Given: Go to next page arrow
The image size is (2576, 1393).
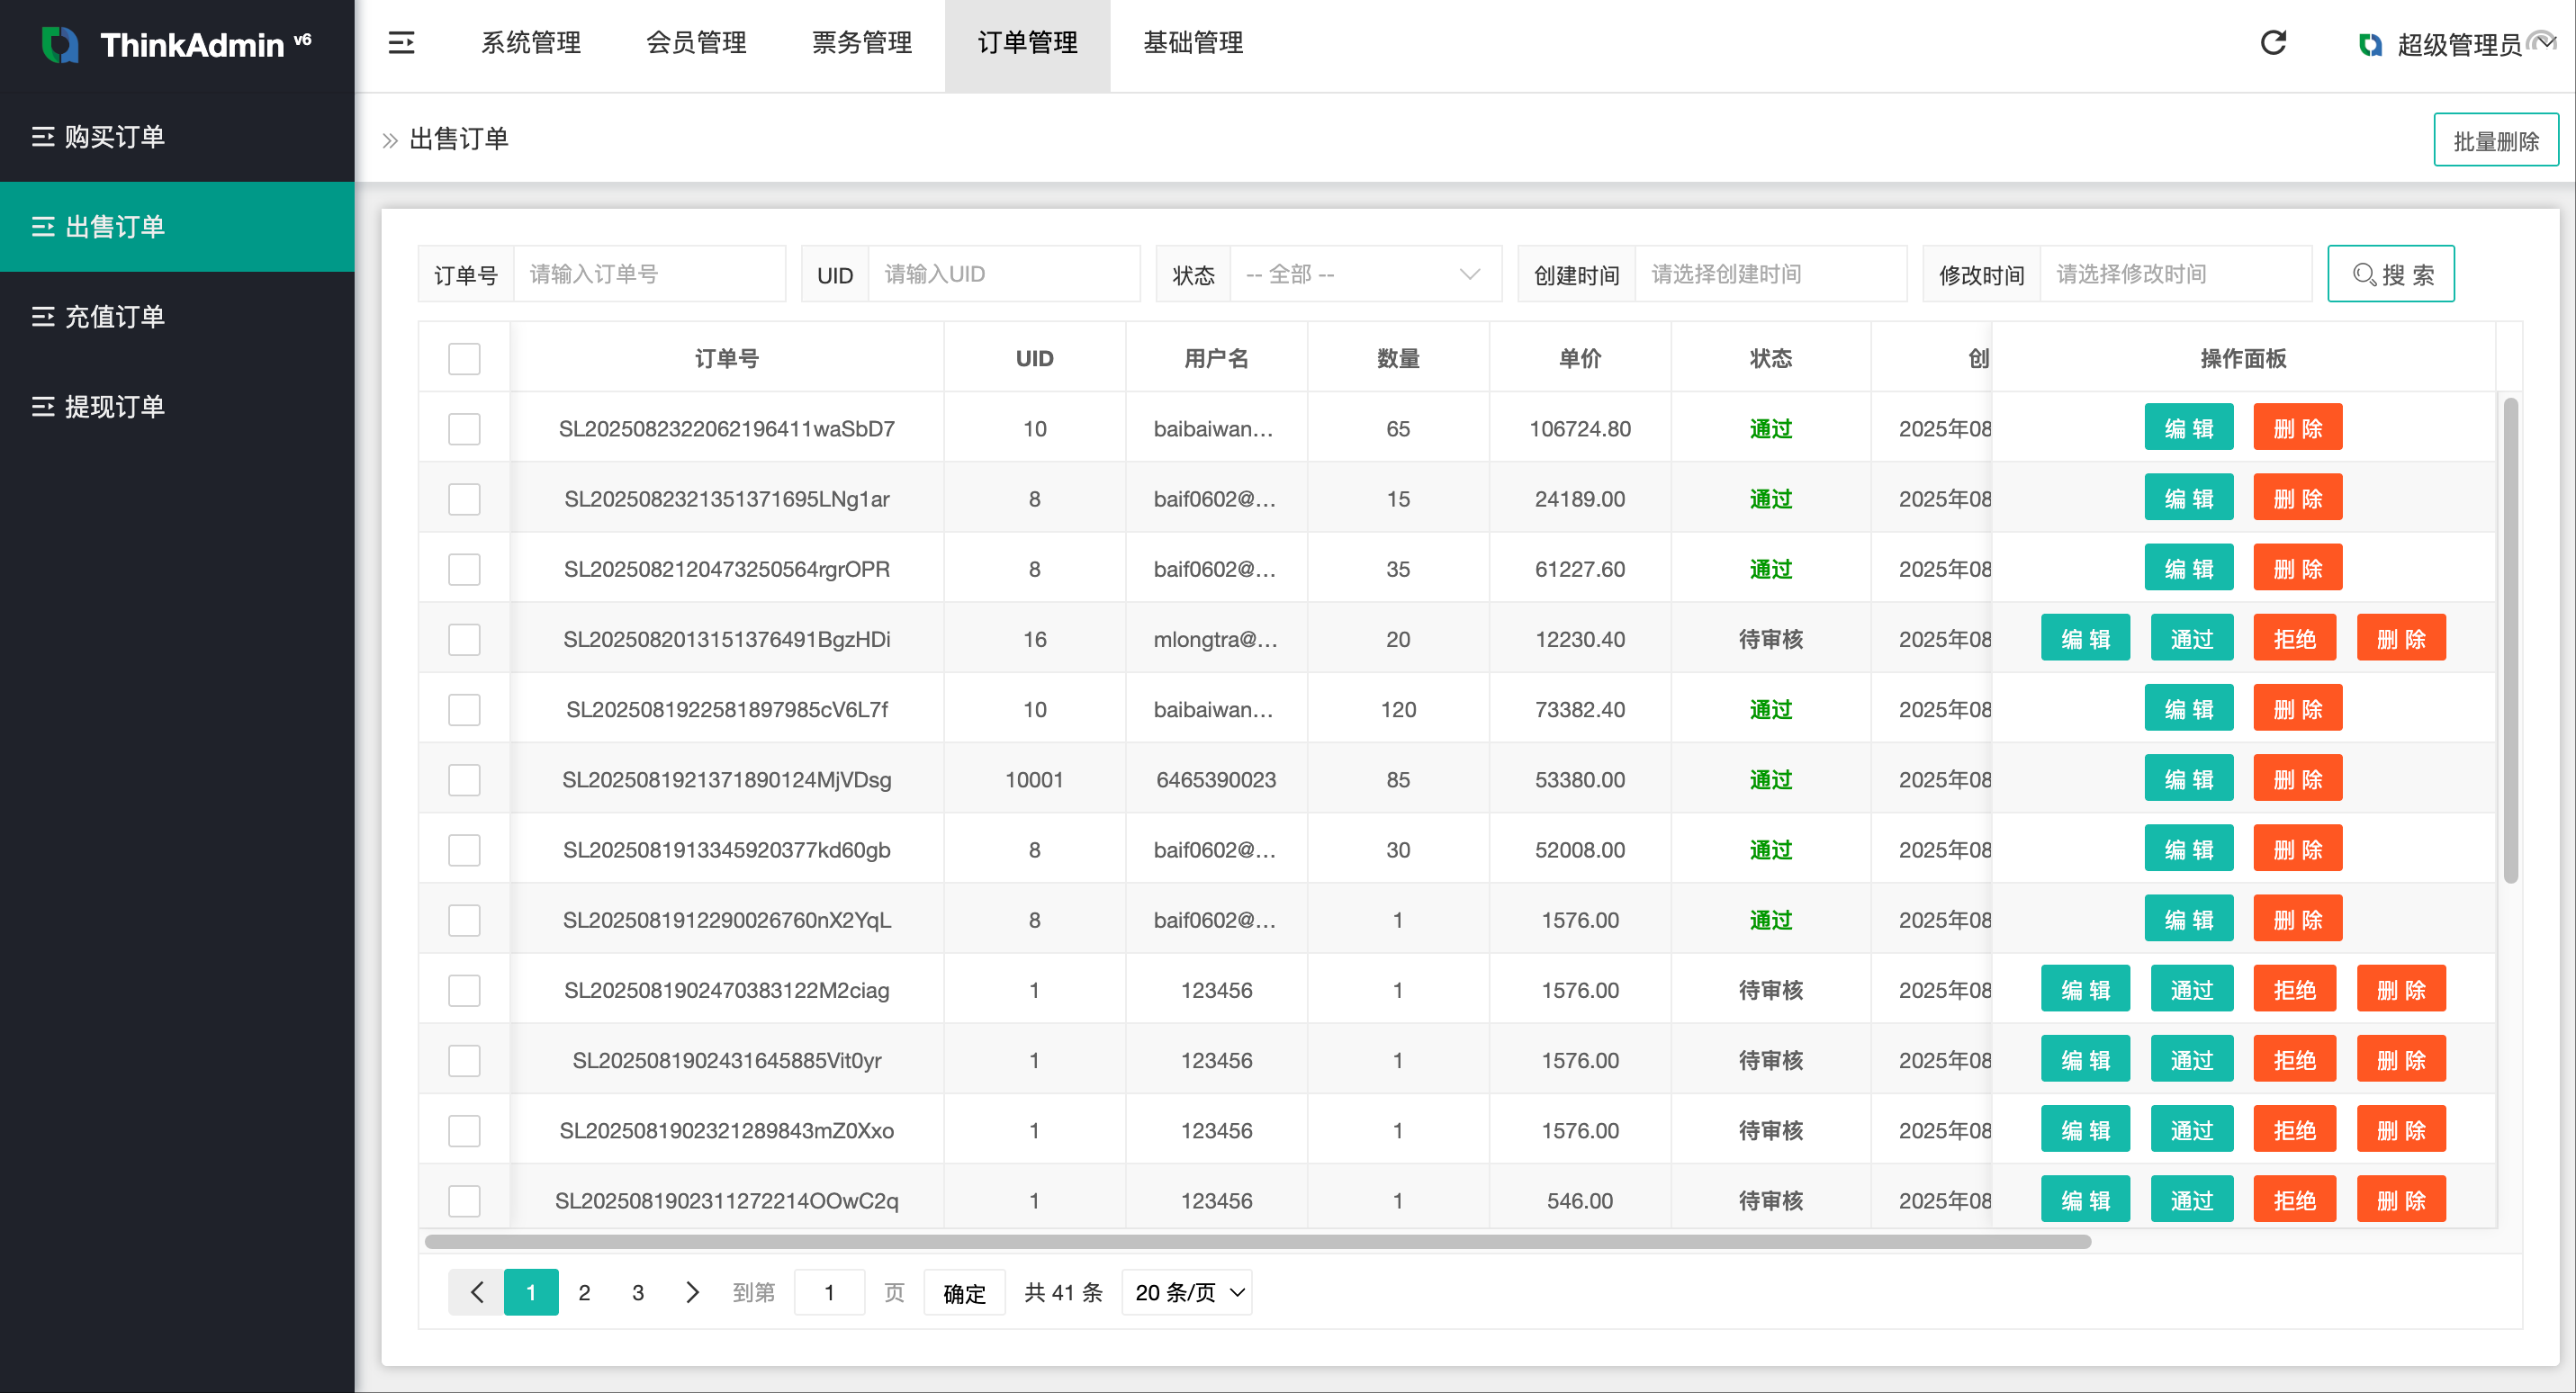Looking at the screenshot, I should point(692,1292).
